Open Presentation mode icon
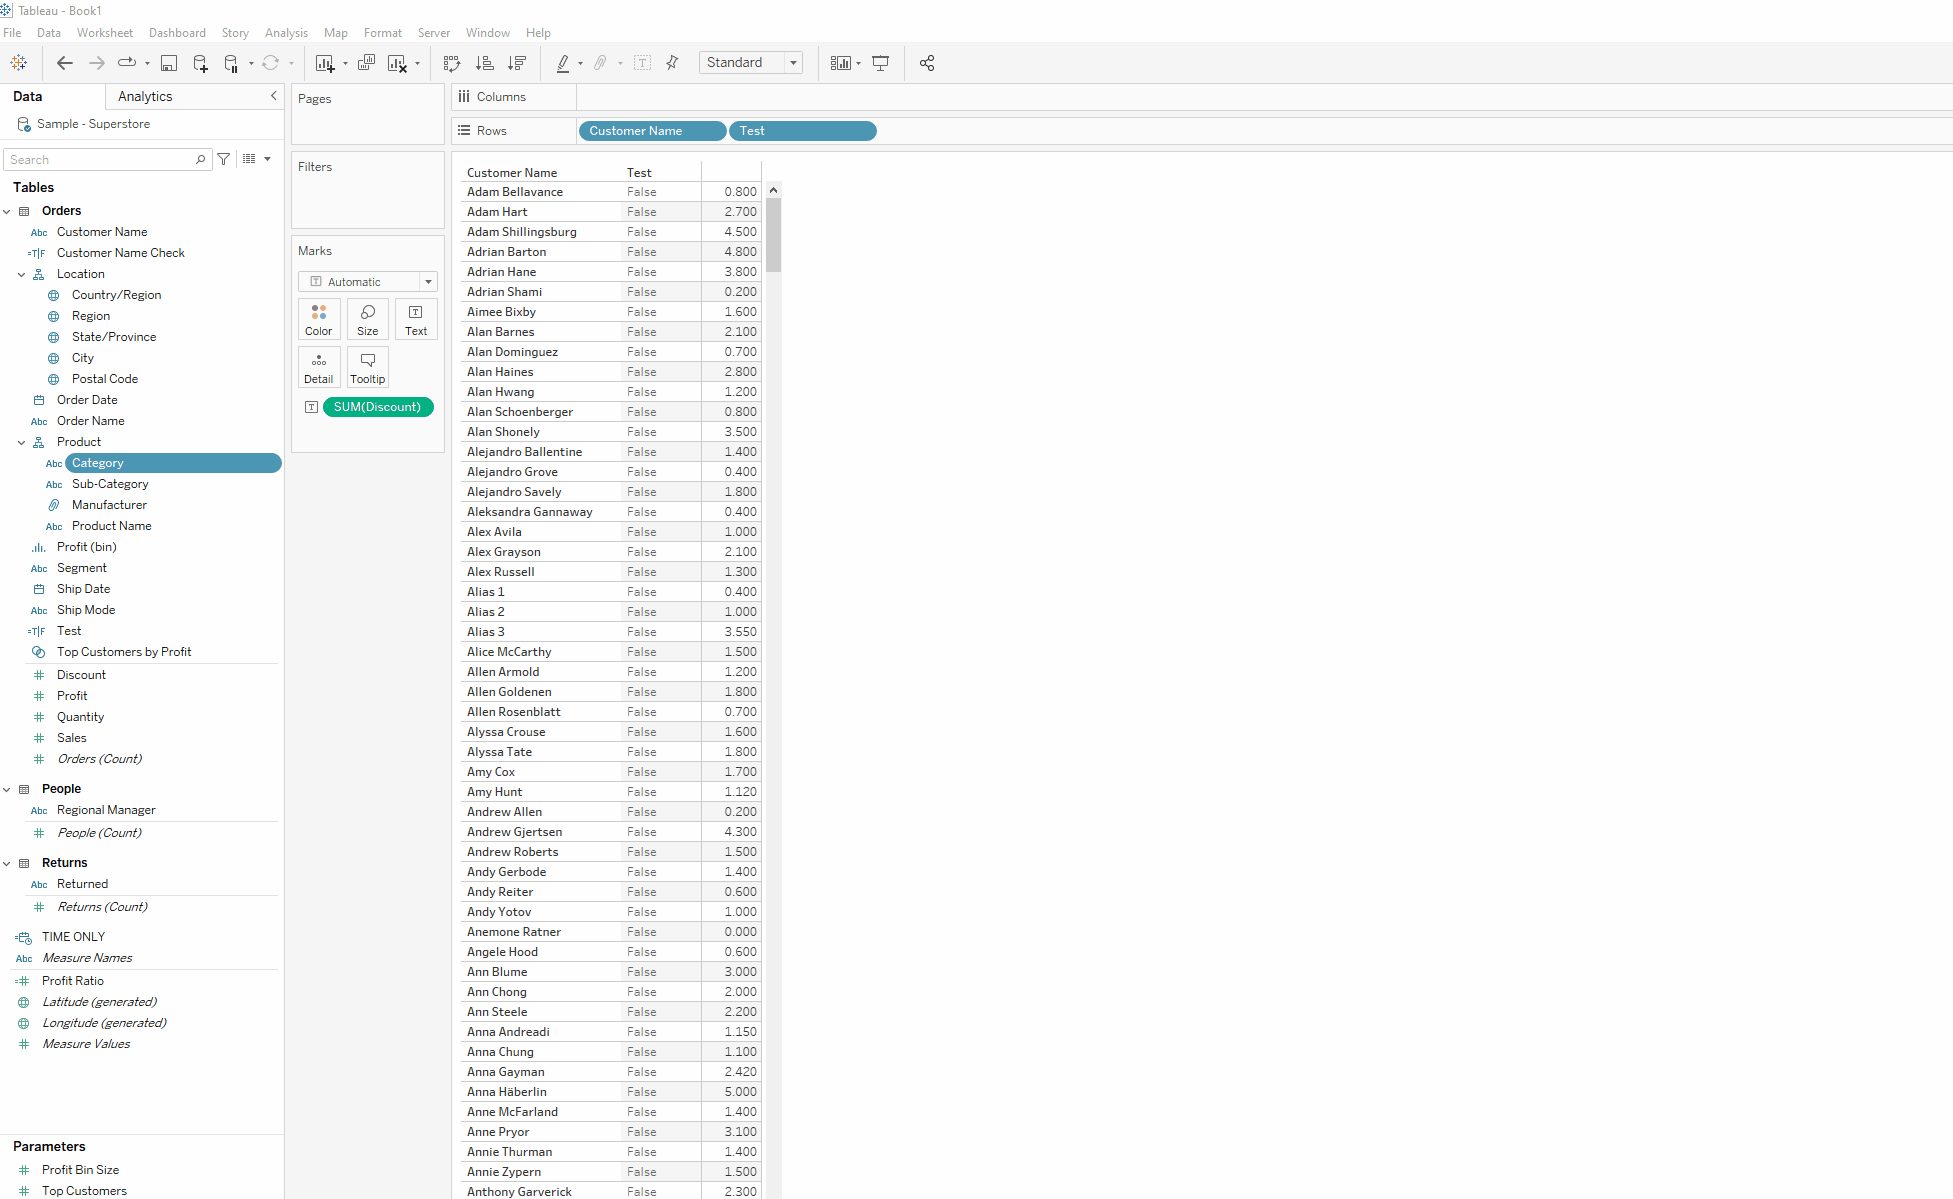This screenshot has height=1199, width=1953. click(x=881, y=63)
